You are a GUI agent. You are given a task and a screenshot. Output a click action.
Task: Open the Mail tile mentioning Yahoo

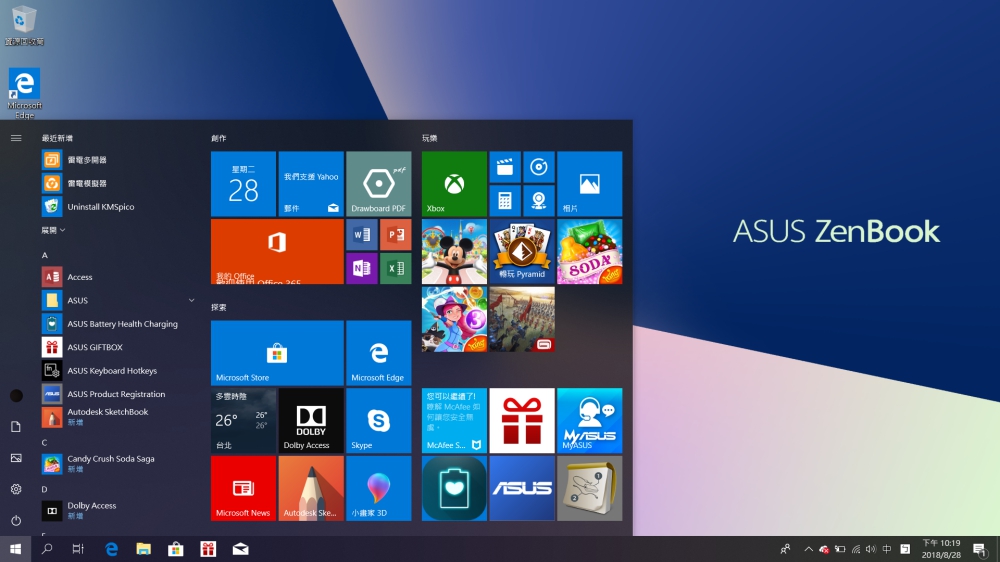[x=311, y=184]
